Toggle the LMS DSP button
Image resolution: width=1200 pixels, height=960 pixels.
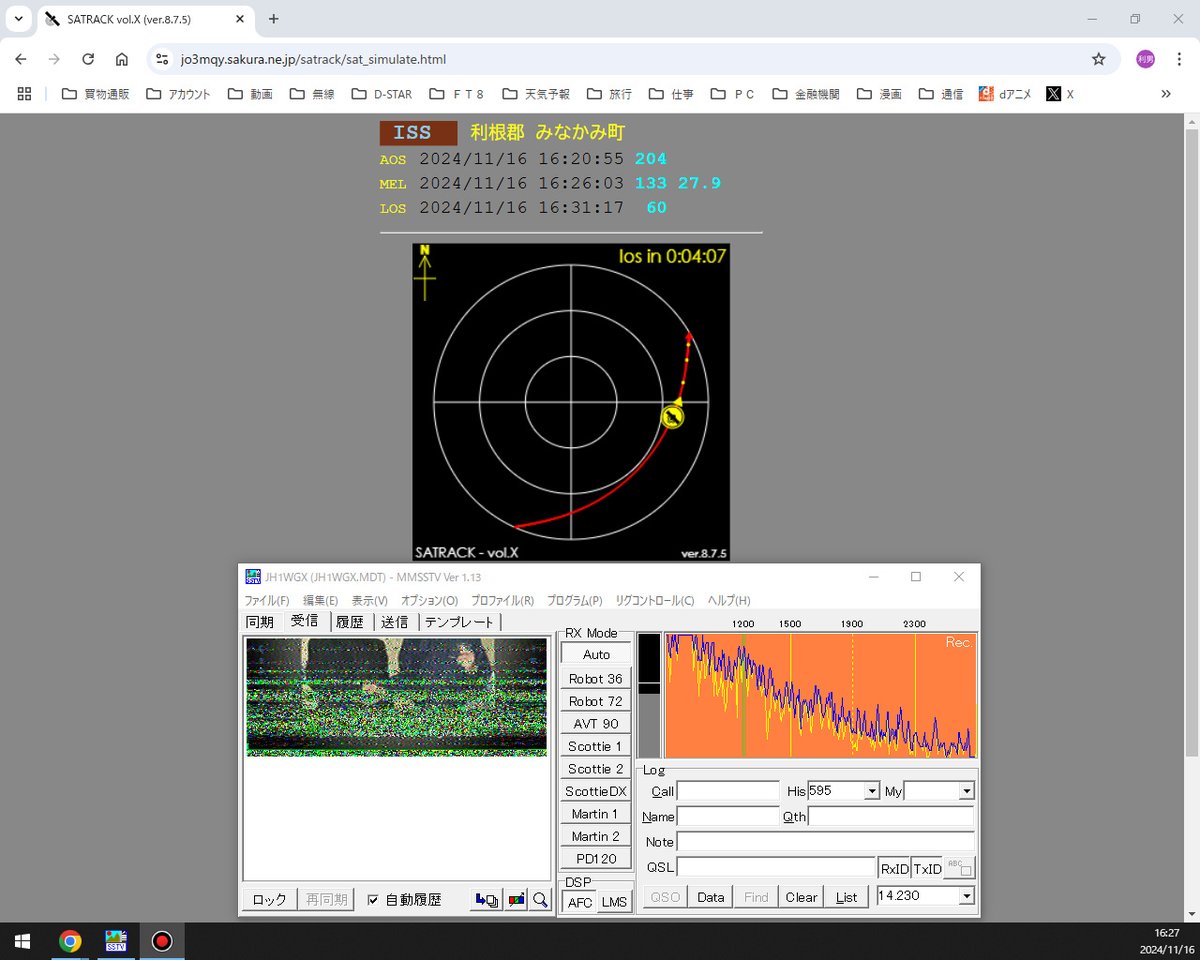tap(615, 902)
